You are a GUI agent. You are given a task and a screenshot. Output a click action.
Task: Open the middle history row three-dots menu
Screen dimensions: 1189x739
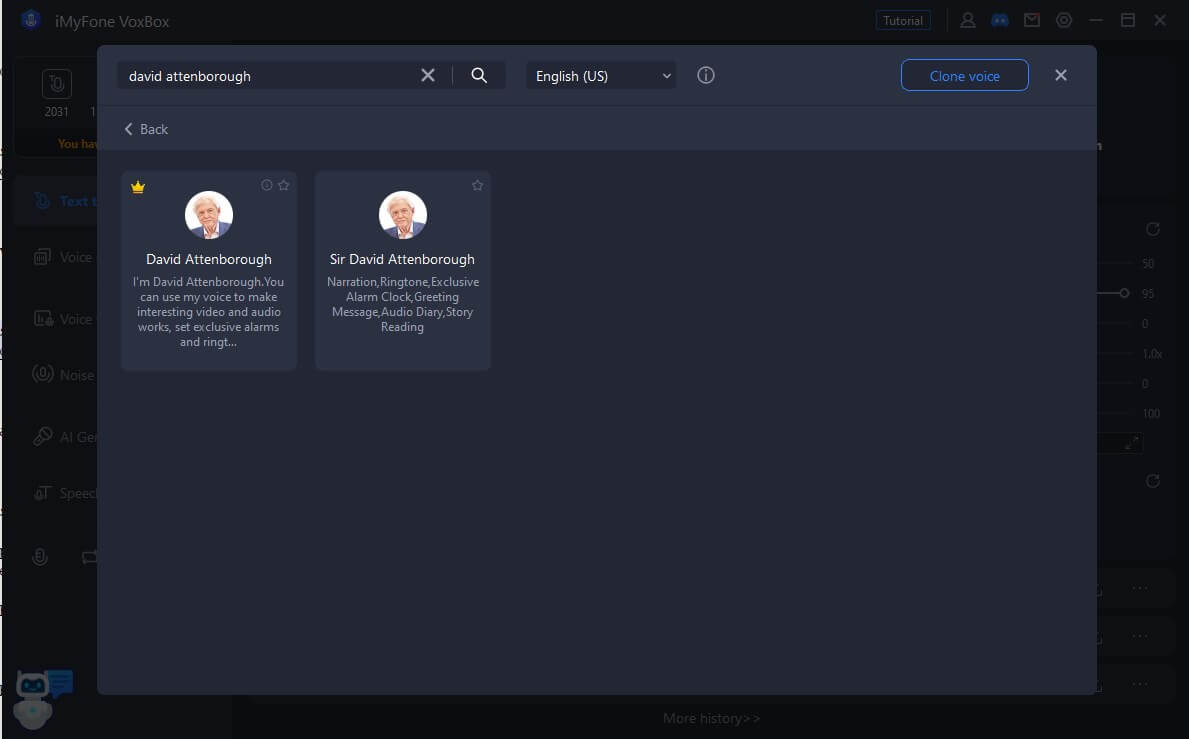coord(1140,636)
